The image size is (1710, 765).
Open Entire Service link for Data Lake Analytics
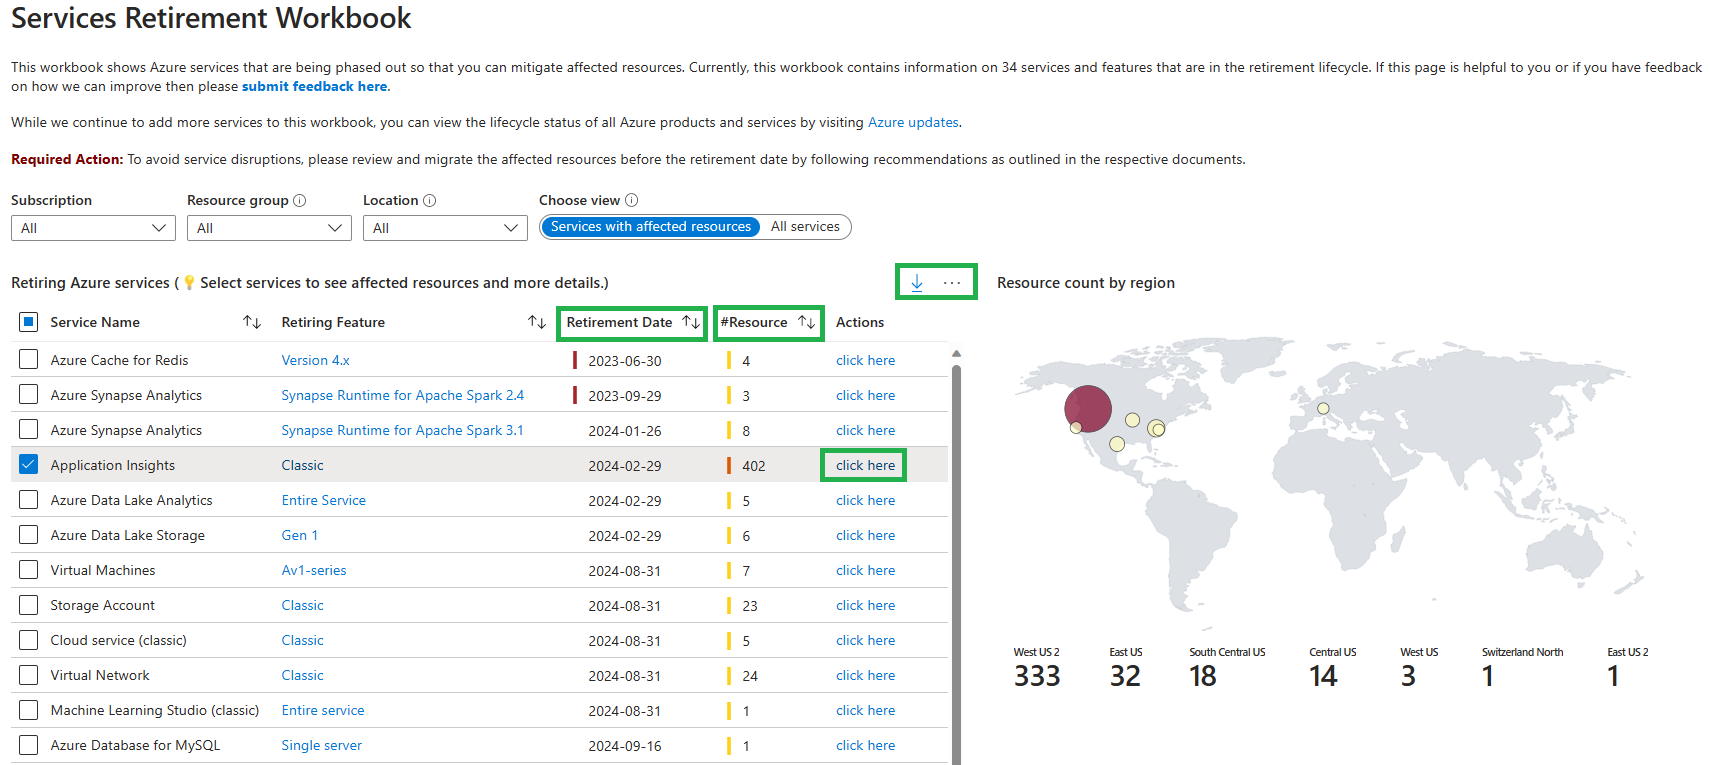324,500
